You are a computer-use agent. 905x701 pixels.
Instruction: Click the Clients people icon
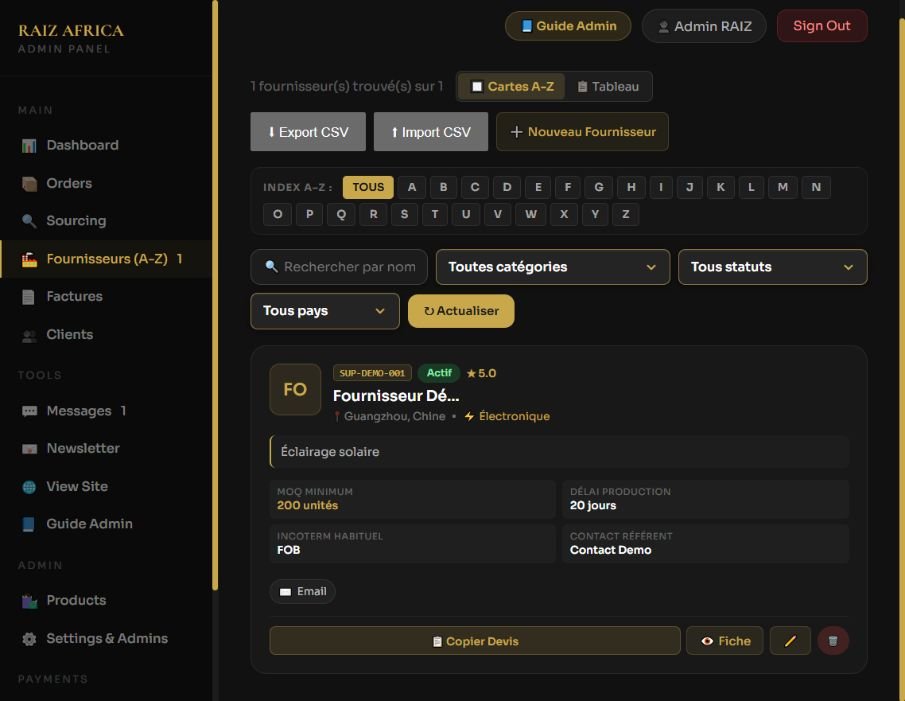pyautogui.click(x=29, y=335)
